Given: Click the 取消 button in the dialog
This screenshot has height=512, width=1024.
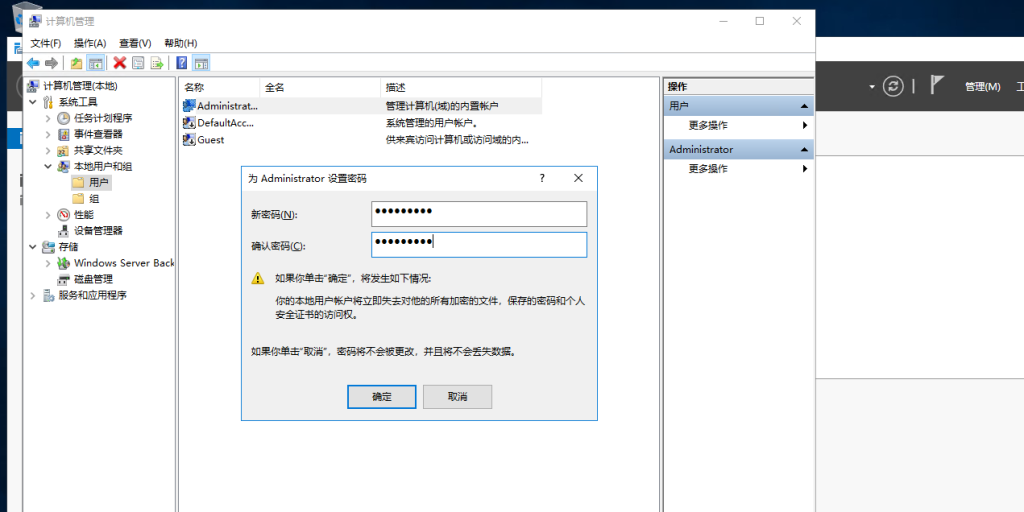Looking at the screenshot, I should [457, 397].
